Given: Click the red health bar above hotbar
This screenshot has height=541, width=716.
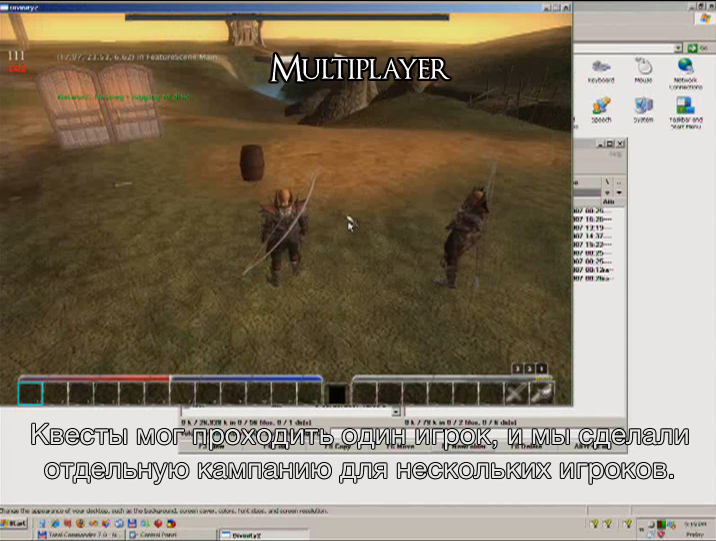Looking at the screenshot, I should coord(95,378).
